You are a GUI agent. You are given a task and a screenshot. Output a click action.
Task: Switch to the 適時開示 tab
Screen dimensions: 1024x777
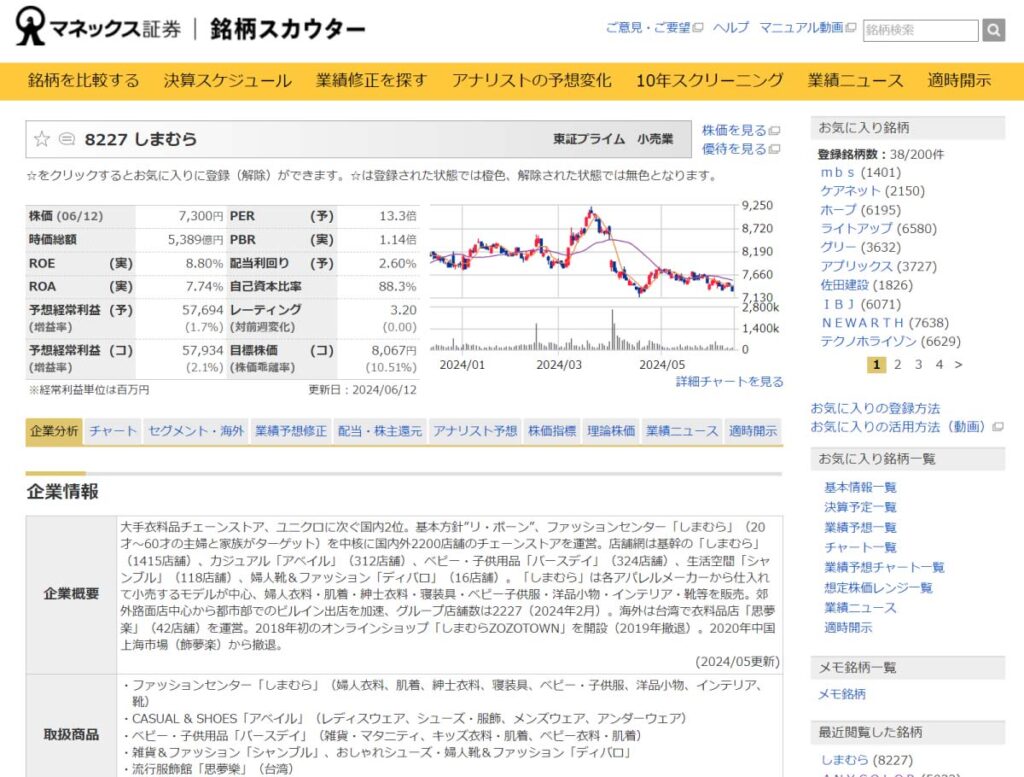pyautogui.click(x=753, y=431)
